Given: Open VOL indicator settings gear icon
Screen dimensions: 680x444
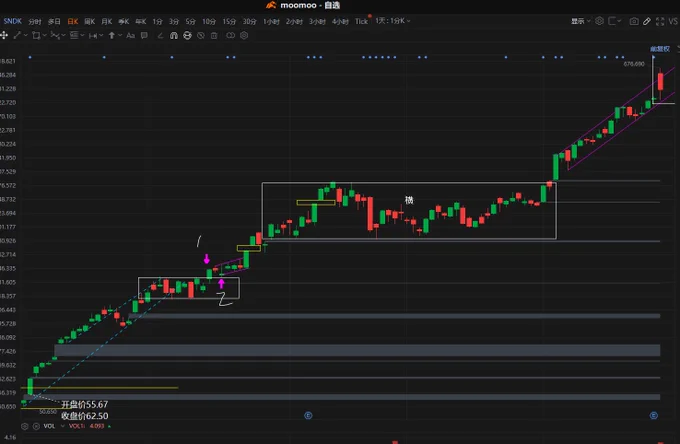Looking at the screenshot, I should (x=25, y=426).
